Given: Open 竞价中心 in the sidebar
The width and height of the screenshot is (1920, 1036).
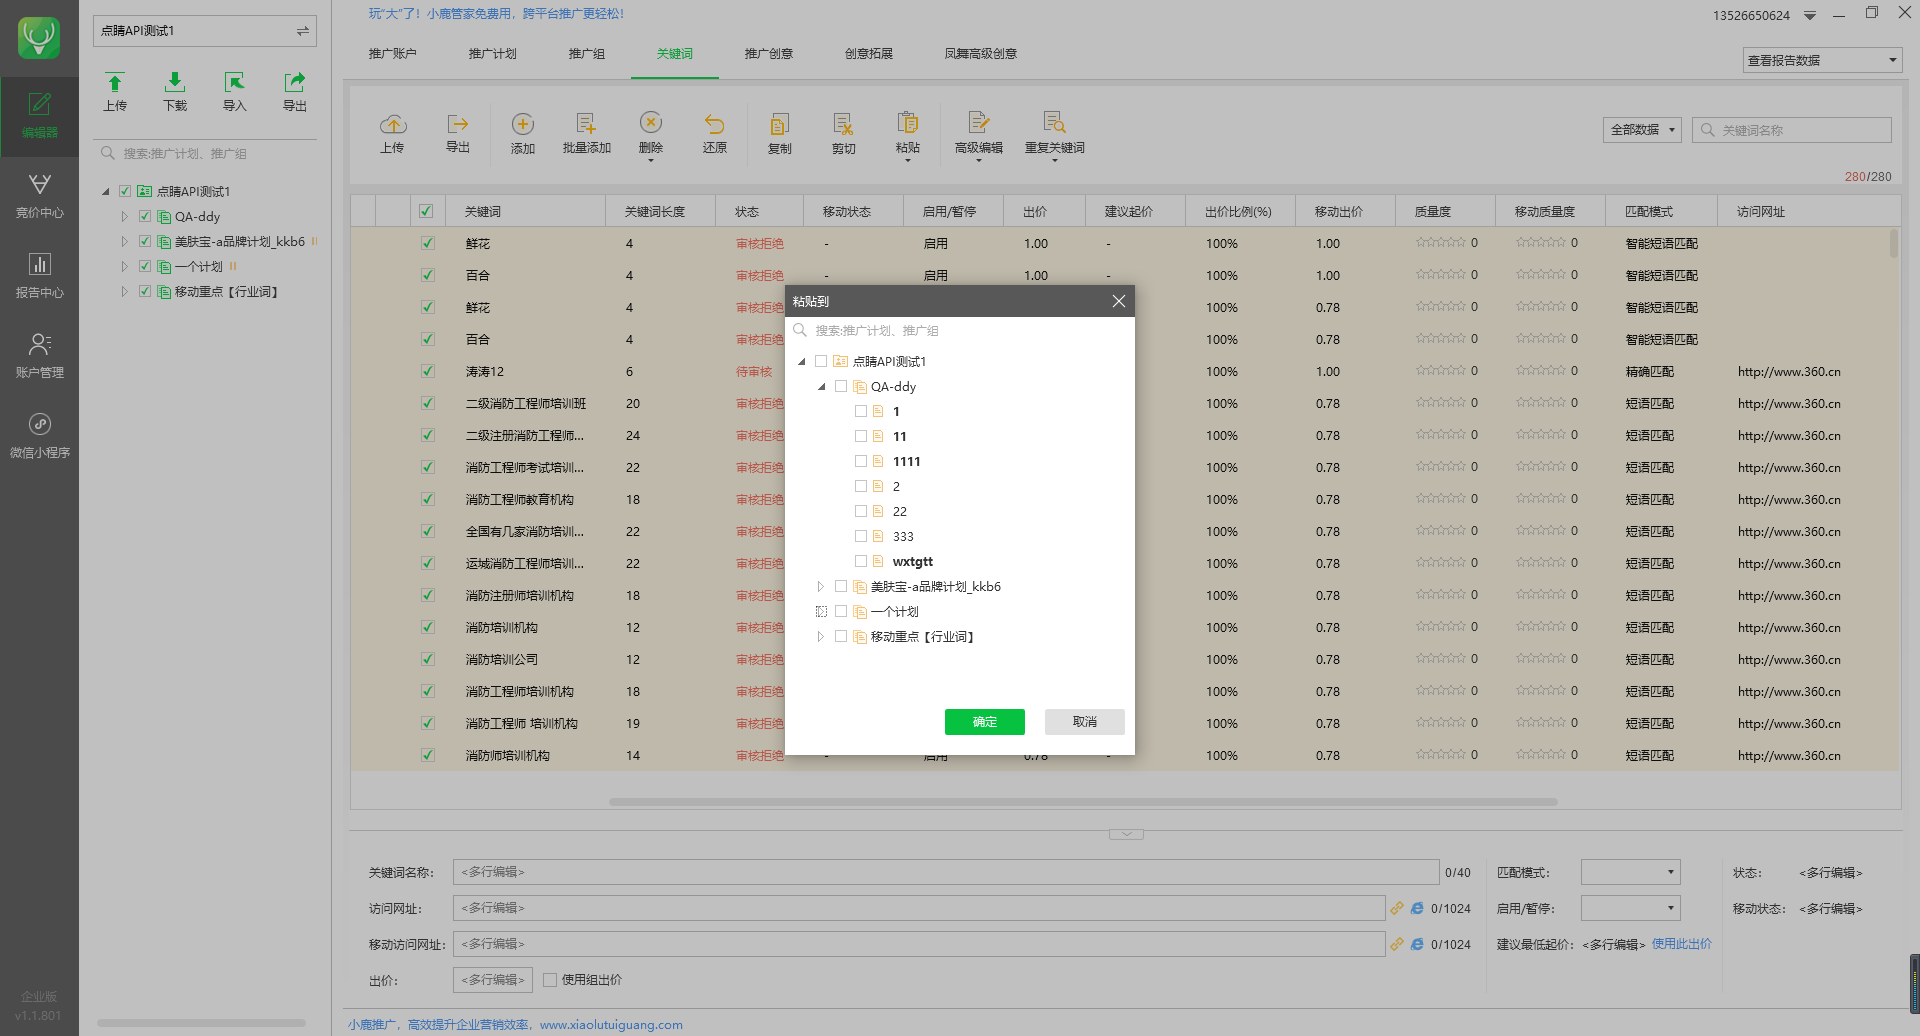Looking at the screenshot, I should point(39,196).
